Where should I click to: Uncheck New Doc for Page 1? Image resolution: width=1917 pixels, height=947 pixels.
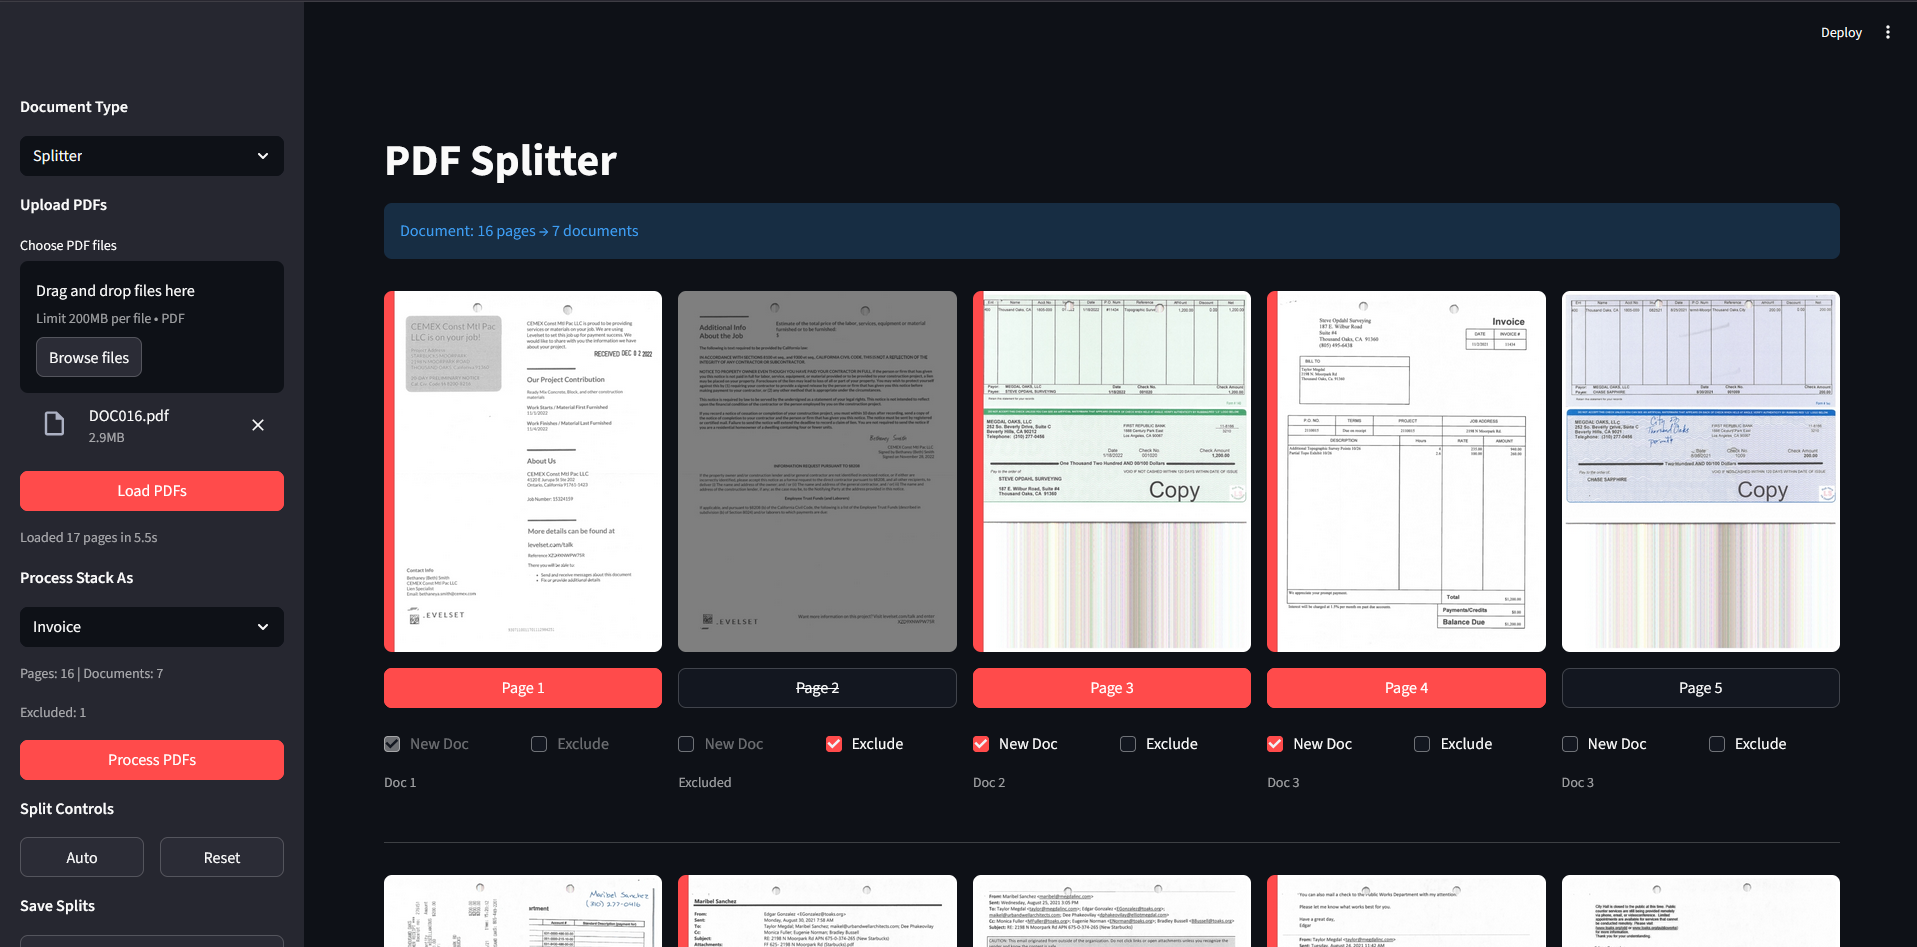pyautogui.click(x=391, y=743)
